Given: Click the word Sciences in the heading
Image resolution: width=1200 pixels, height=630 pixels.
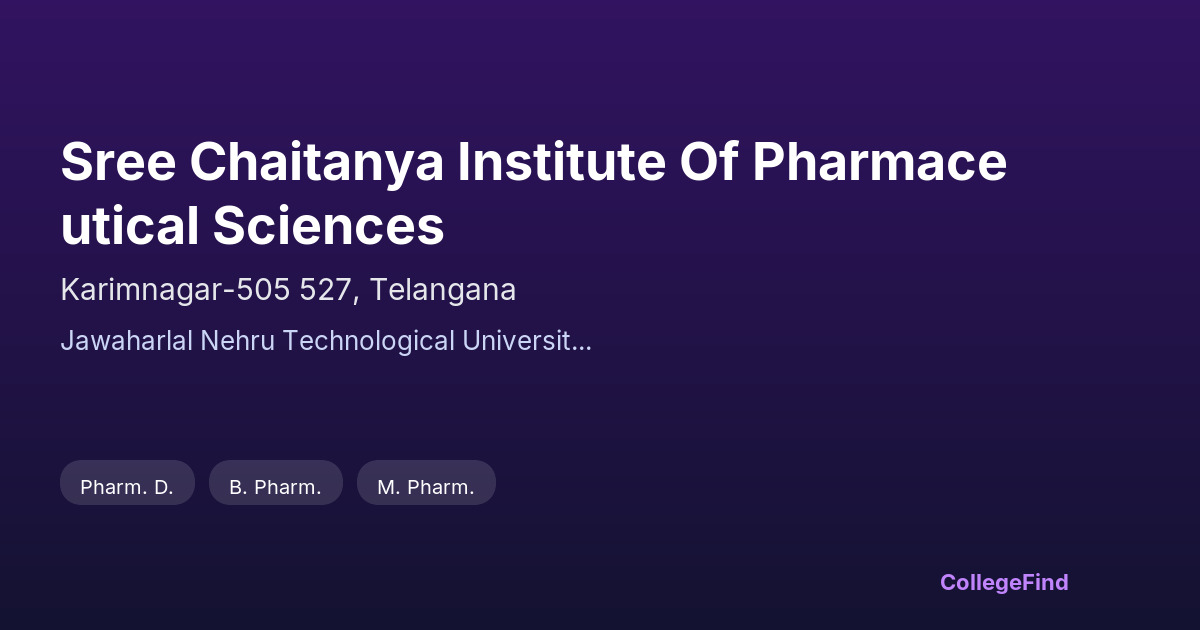Looking at the screenshot, I should pos(328,226).
